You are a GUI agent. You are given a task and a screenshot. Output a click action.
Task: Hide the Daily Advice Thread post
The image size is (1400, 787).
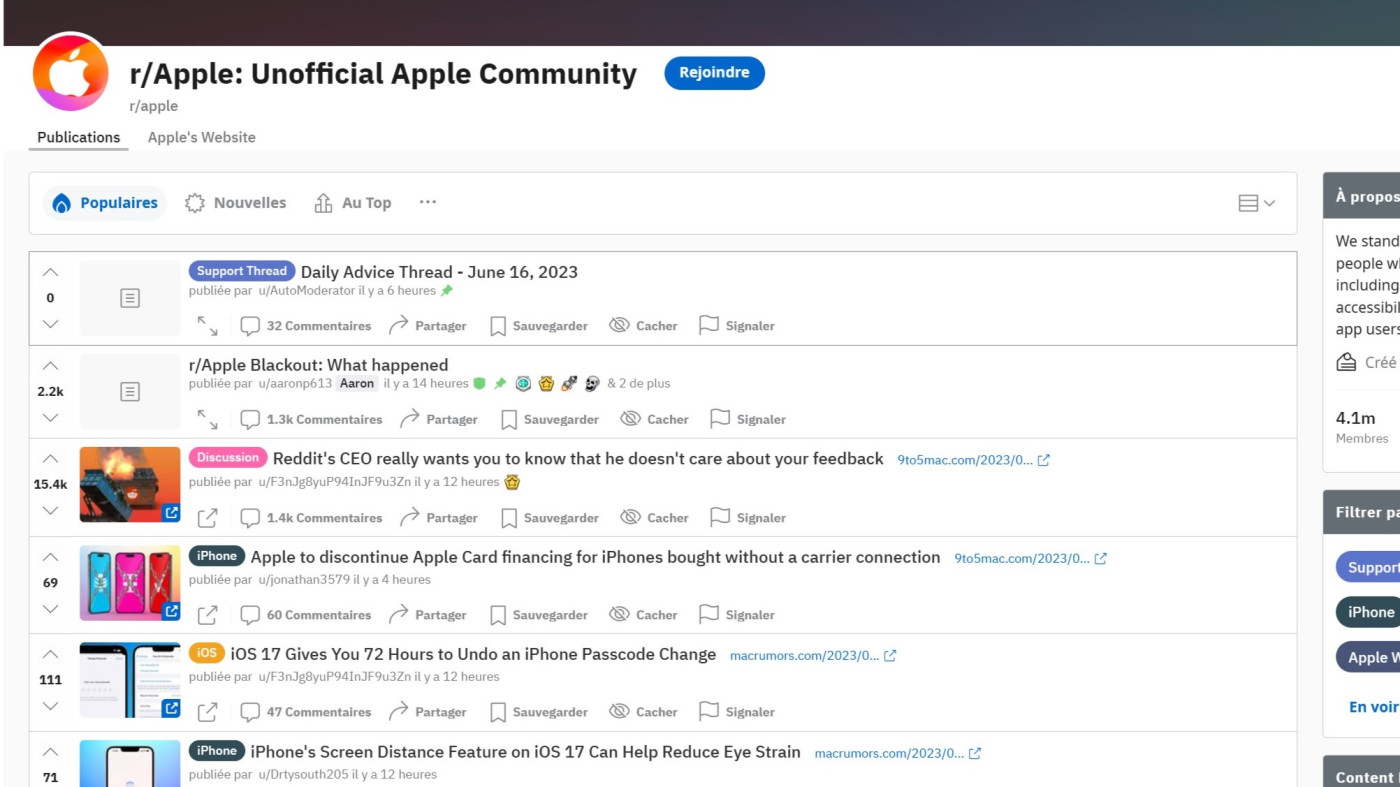(643, 326)
